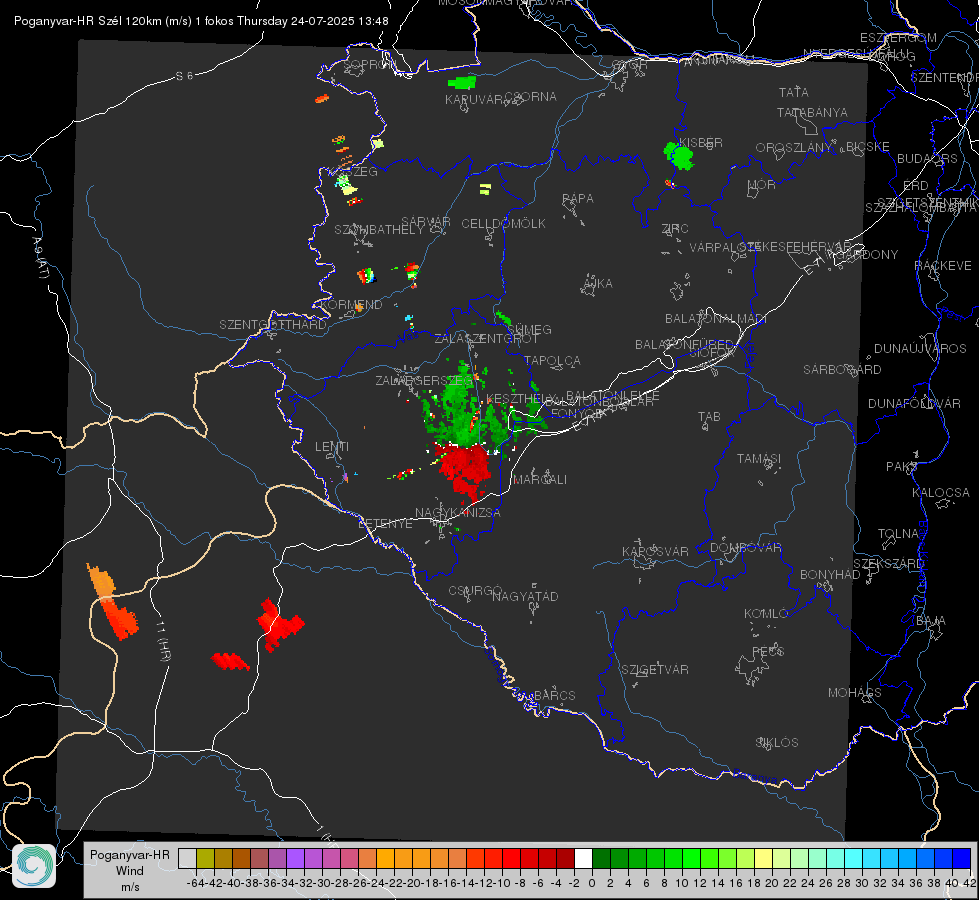Click the LENTI city label

coord(332,447)
